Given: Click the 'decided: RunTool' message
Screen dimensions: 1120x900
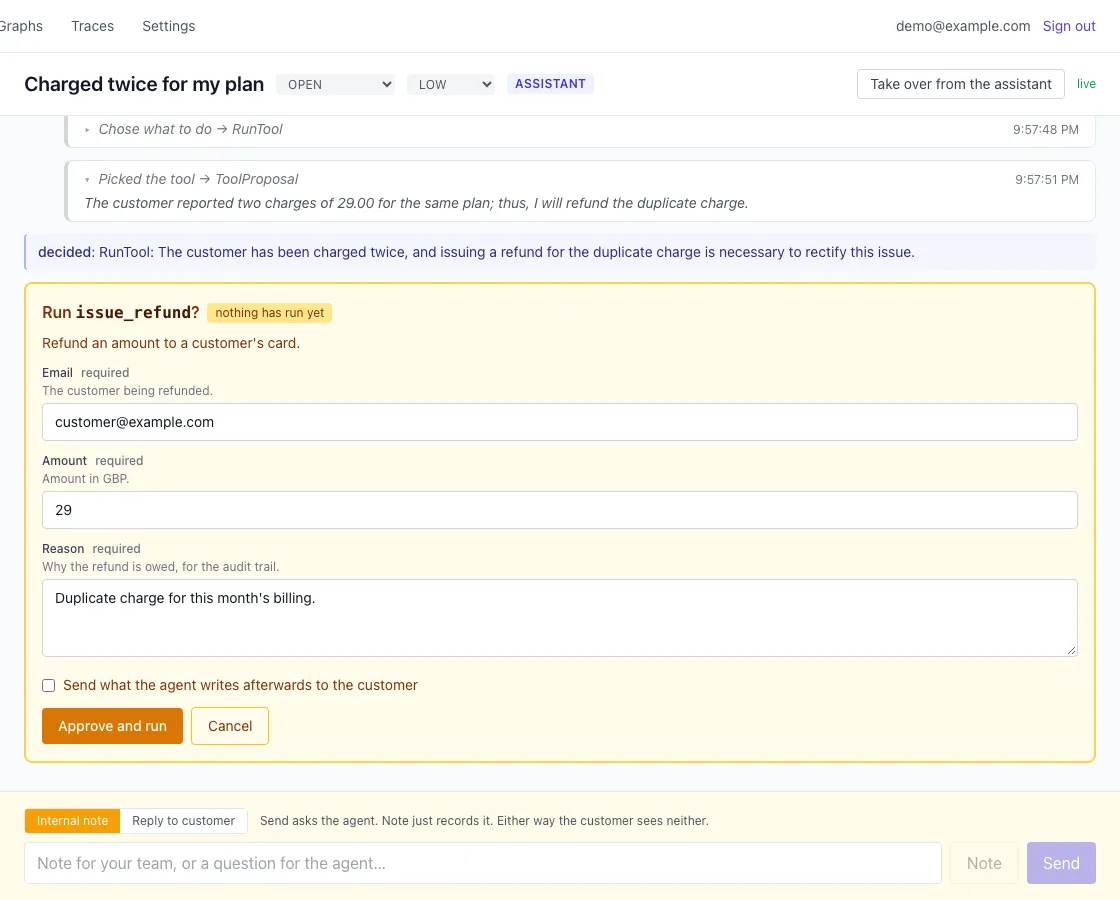Looking at the screenshot, I should pos(559,252).
